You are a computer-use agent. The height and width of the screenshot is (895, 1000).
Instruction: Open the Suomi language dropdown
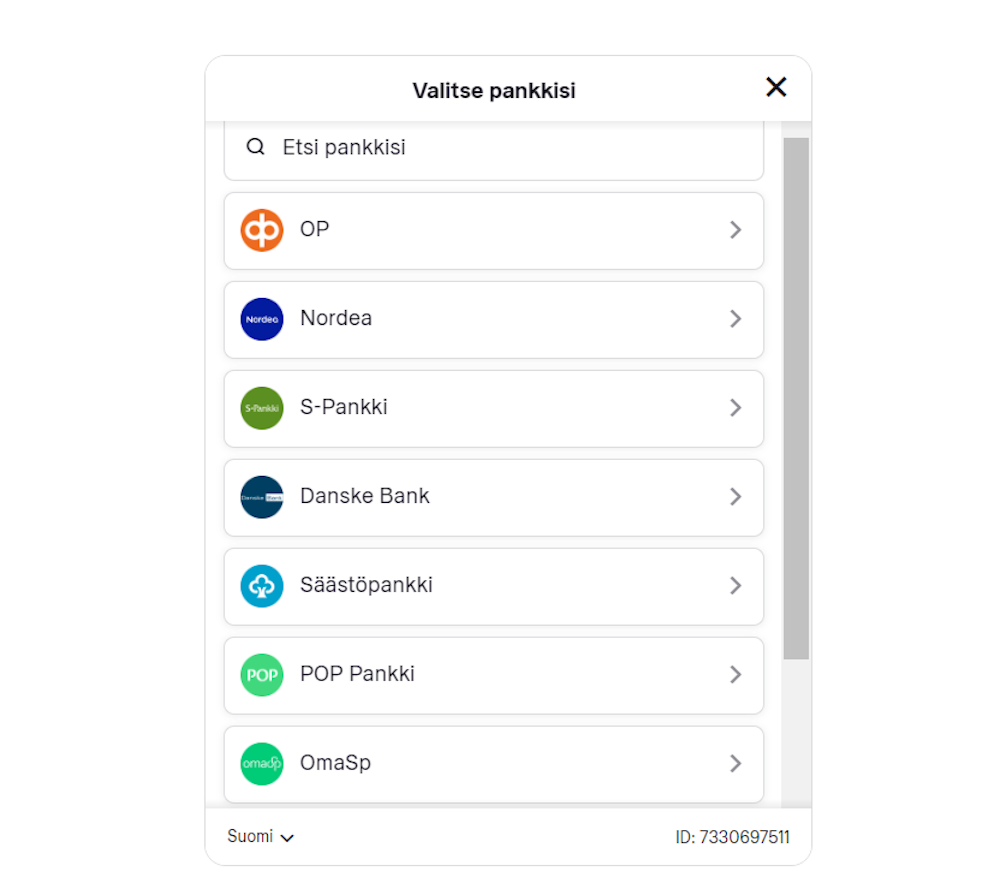(260, 837)
